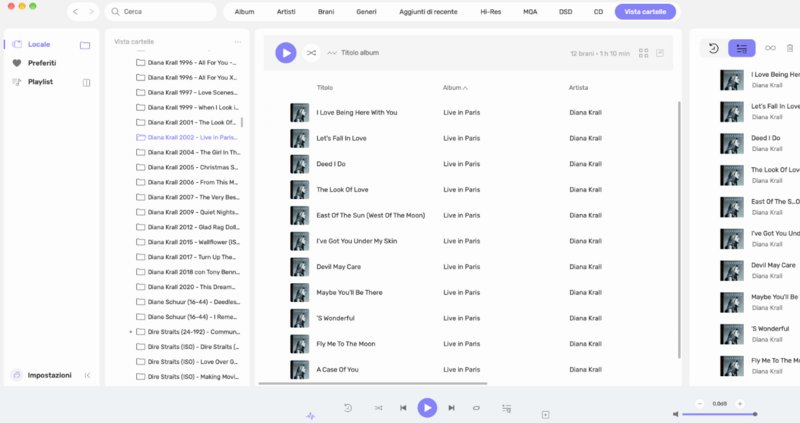Go forward with the right navigation arrow
Image resolution: width=800 pixels, height=423 pixels.
point(91,12)
